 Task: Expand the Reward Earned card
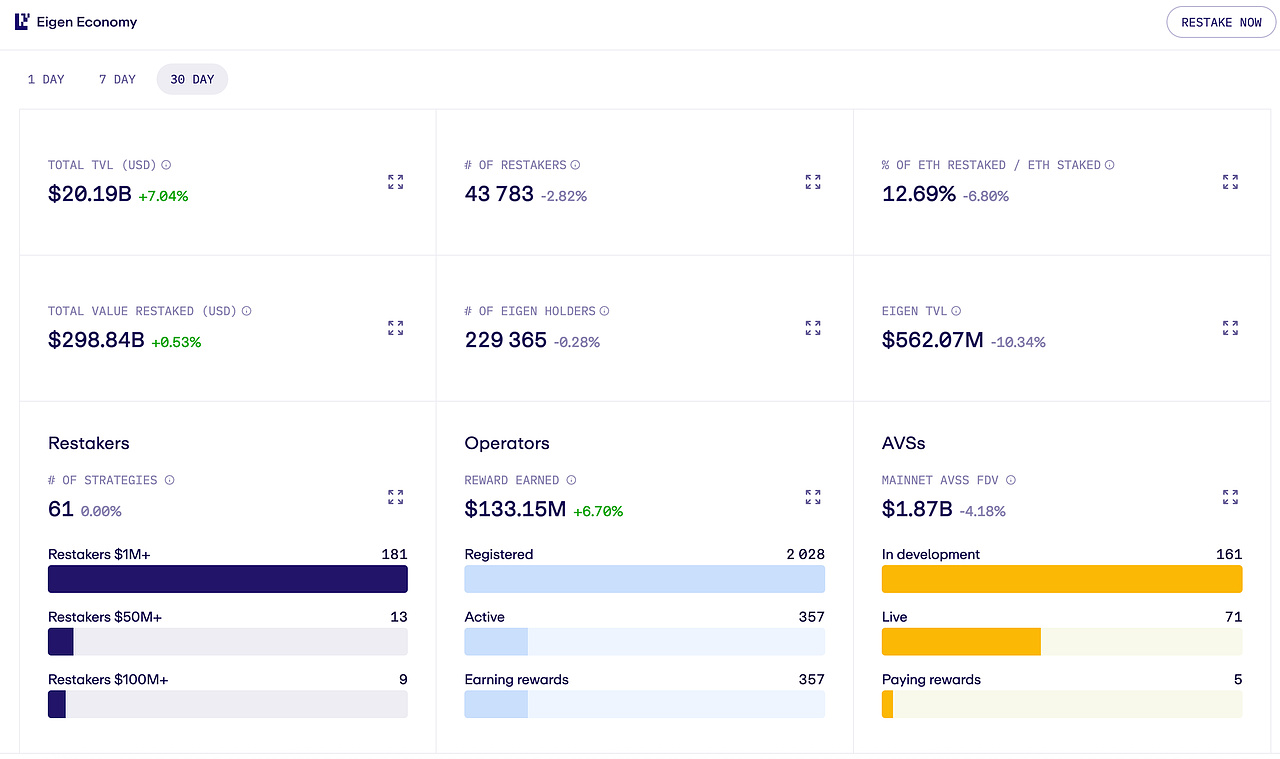click(x=813, y=497)
